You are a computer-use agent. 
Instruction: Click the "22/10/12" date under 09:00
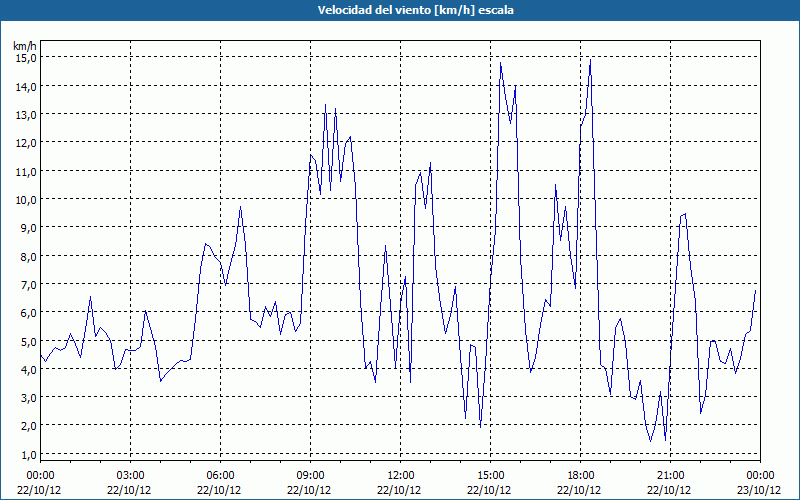[x=309, y=490]
